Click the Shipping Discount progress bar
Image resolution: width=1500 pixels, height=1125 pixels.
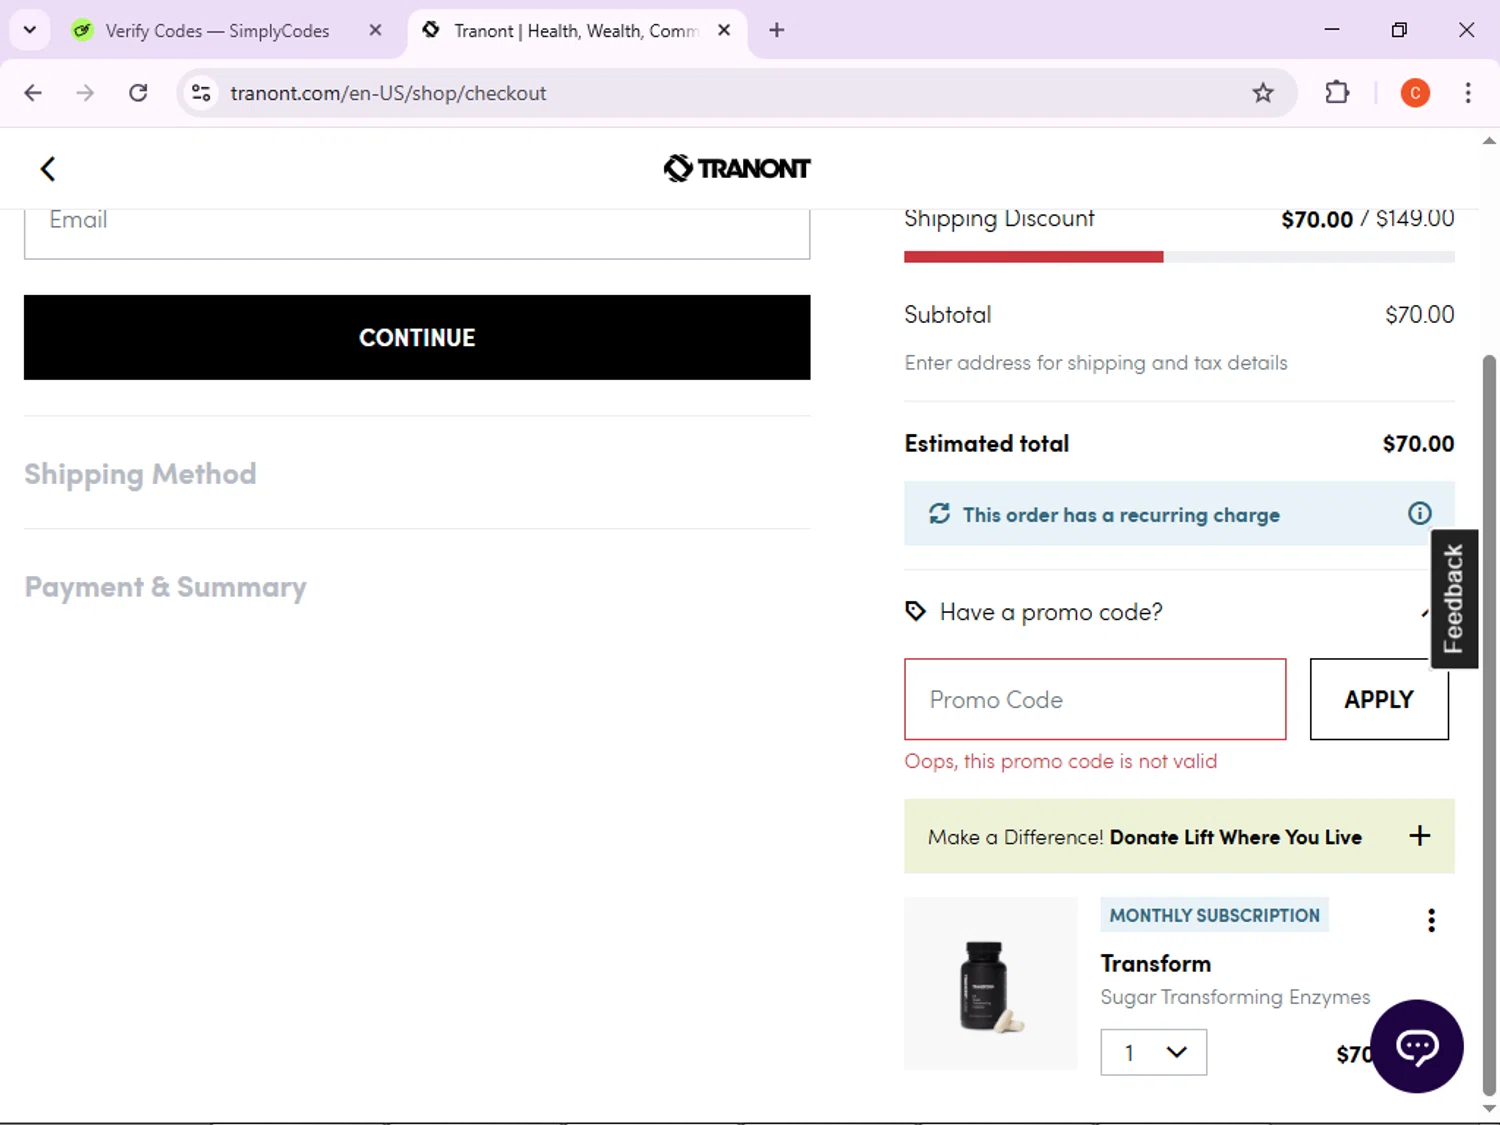tap(1179, 257)
